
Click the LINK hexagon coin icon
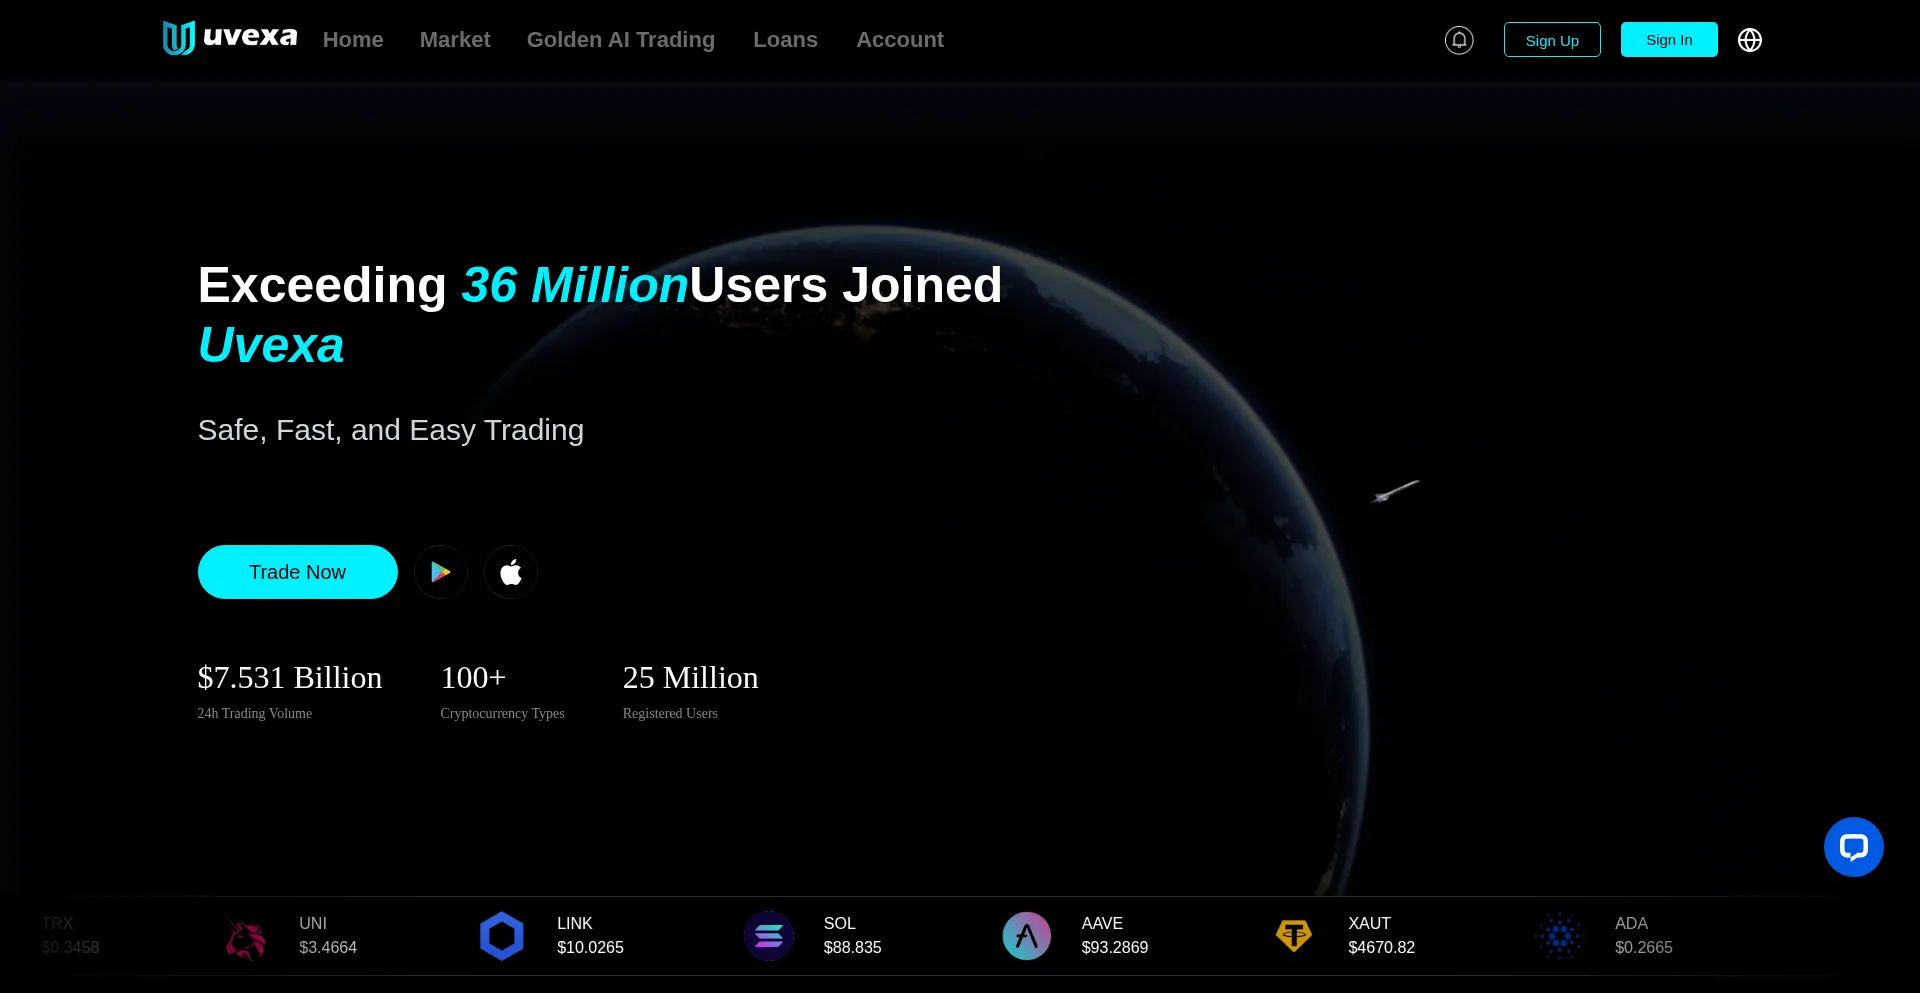[x=502, y=936]
